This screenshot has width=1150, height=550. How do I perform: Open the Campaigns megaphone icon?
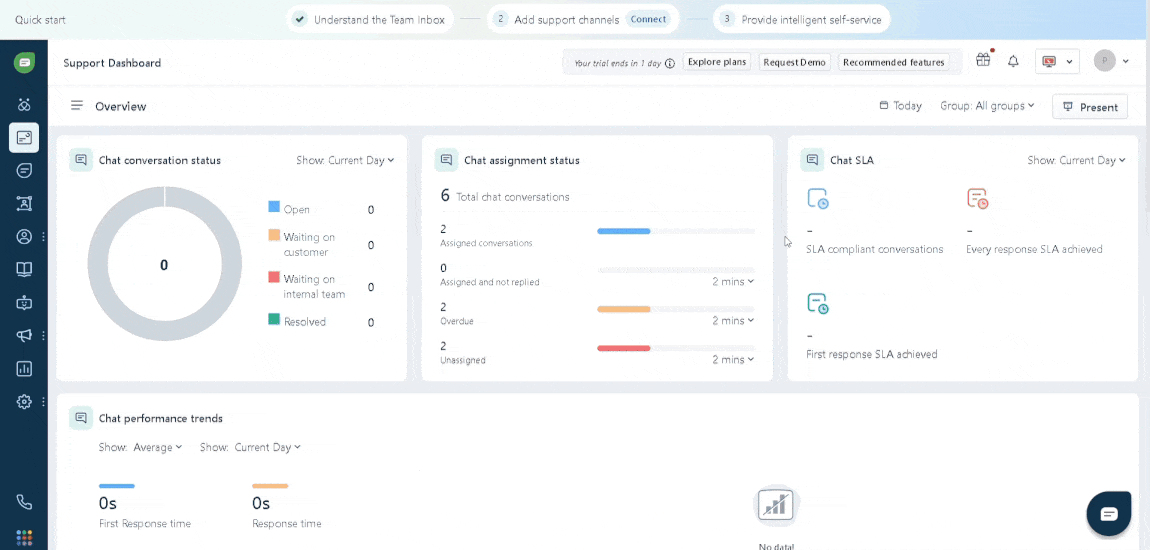coord(24,335)
